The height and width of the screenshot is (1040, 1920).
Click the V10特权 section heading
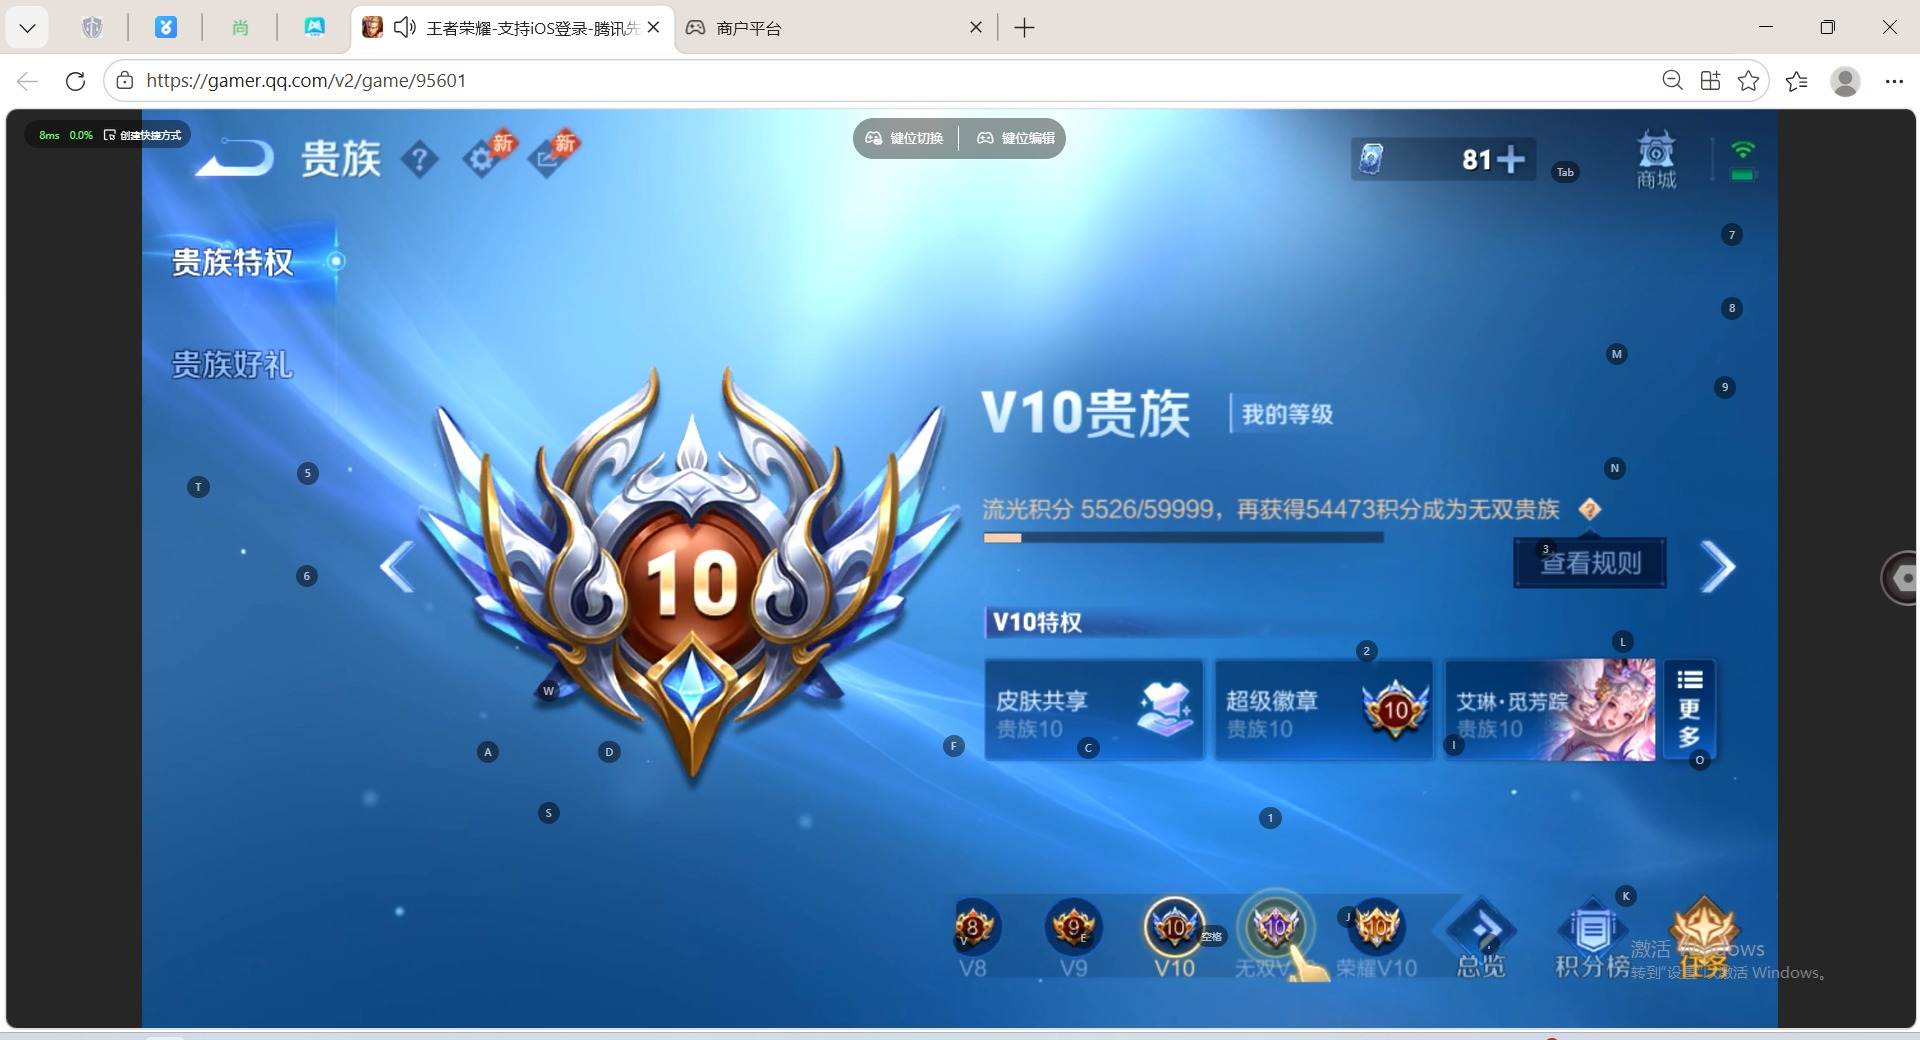coord(1037,622)
